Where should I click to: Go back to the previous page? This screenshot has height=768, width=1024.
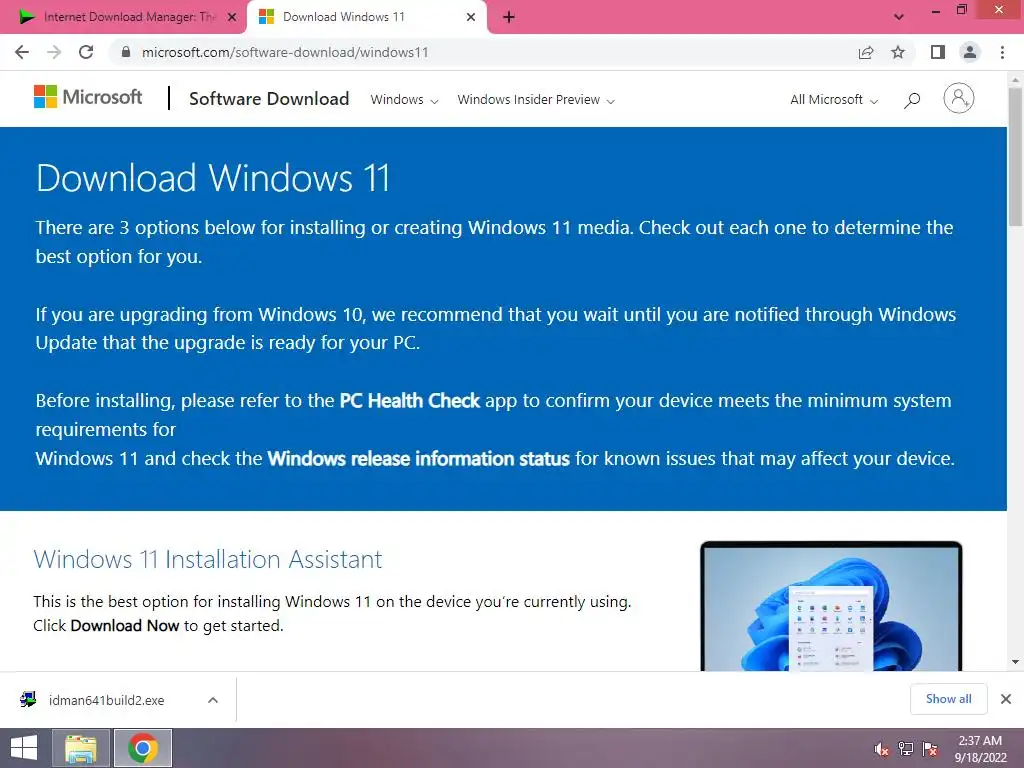click(x=22, y=52)
